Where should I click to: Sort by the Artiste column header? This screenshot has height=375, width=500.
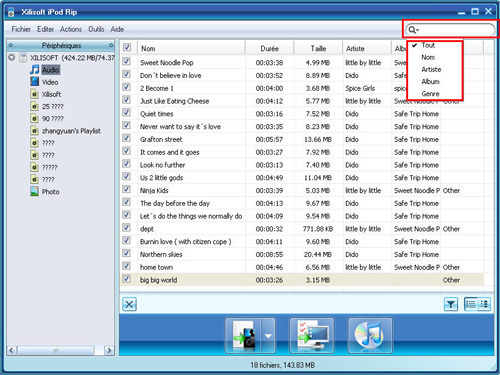[x=367, y=48]
